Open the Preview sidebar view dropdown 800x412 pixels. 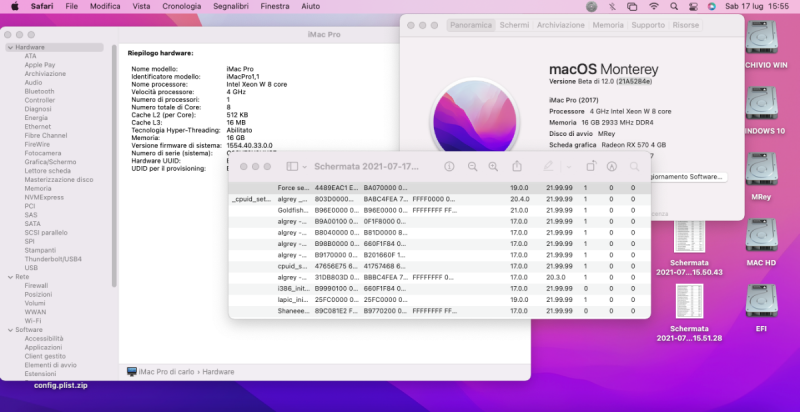[x=297, y=166]
